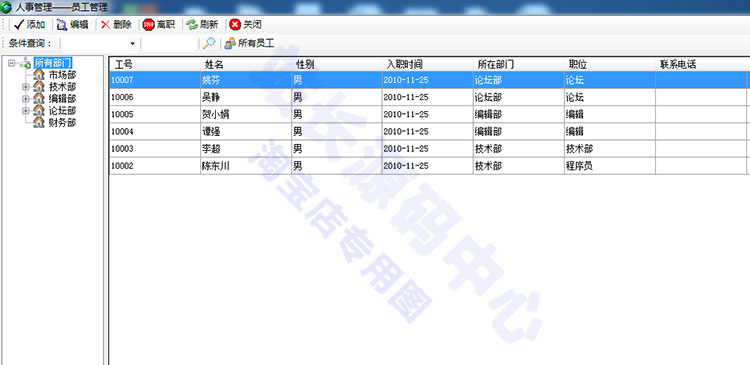Click the 所有部门 root node icon
Image resolution: width=750 pixels, height=365 pixels.
click(25, 63)
